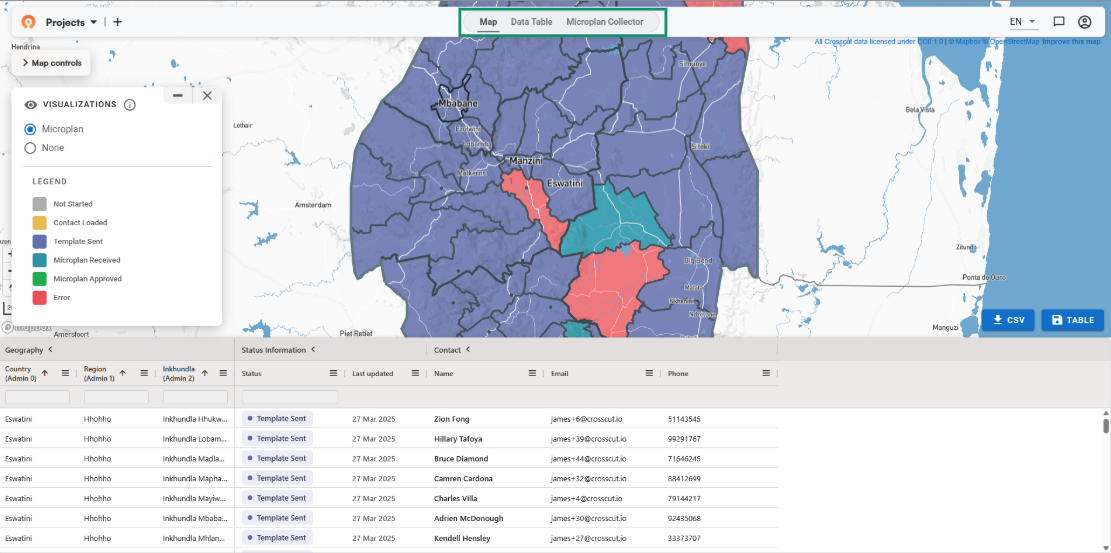The image size is (1111, 553).
Task: Open Name column menu icon
Action: (x=532, y=373)
